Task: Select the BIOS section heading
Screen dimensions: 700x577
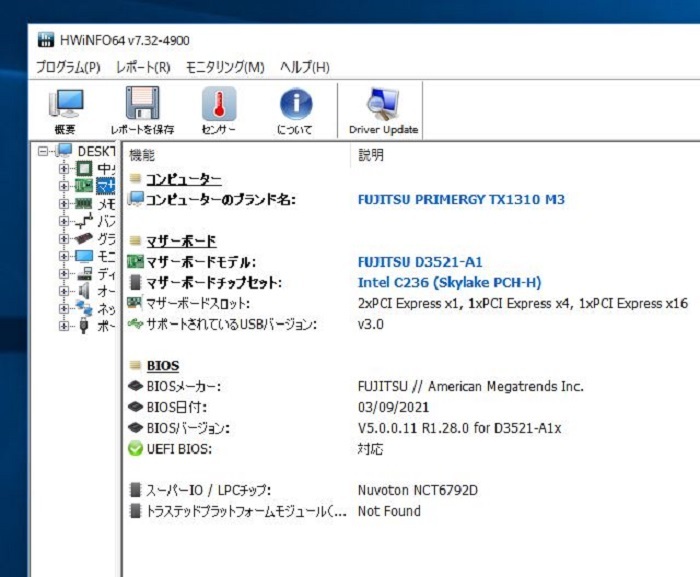Action: (x=163, y=366)
